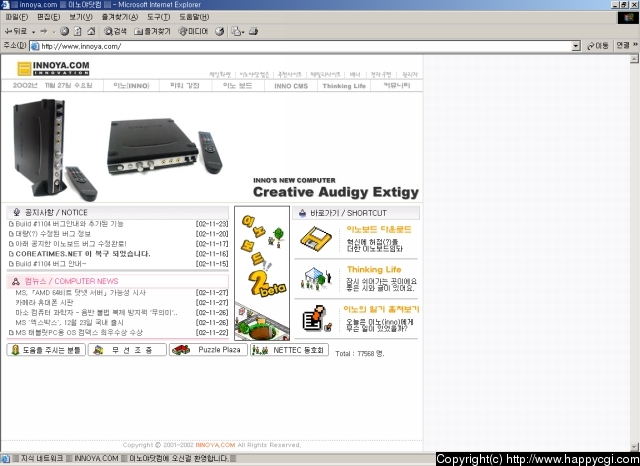Screen dimensions: 640x466
Task: Open the Tools (도구) menu
Action: [158, 17]
